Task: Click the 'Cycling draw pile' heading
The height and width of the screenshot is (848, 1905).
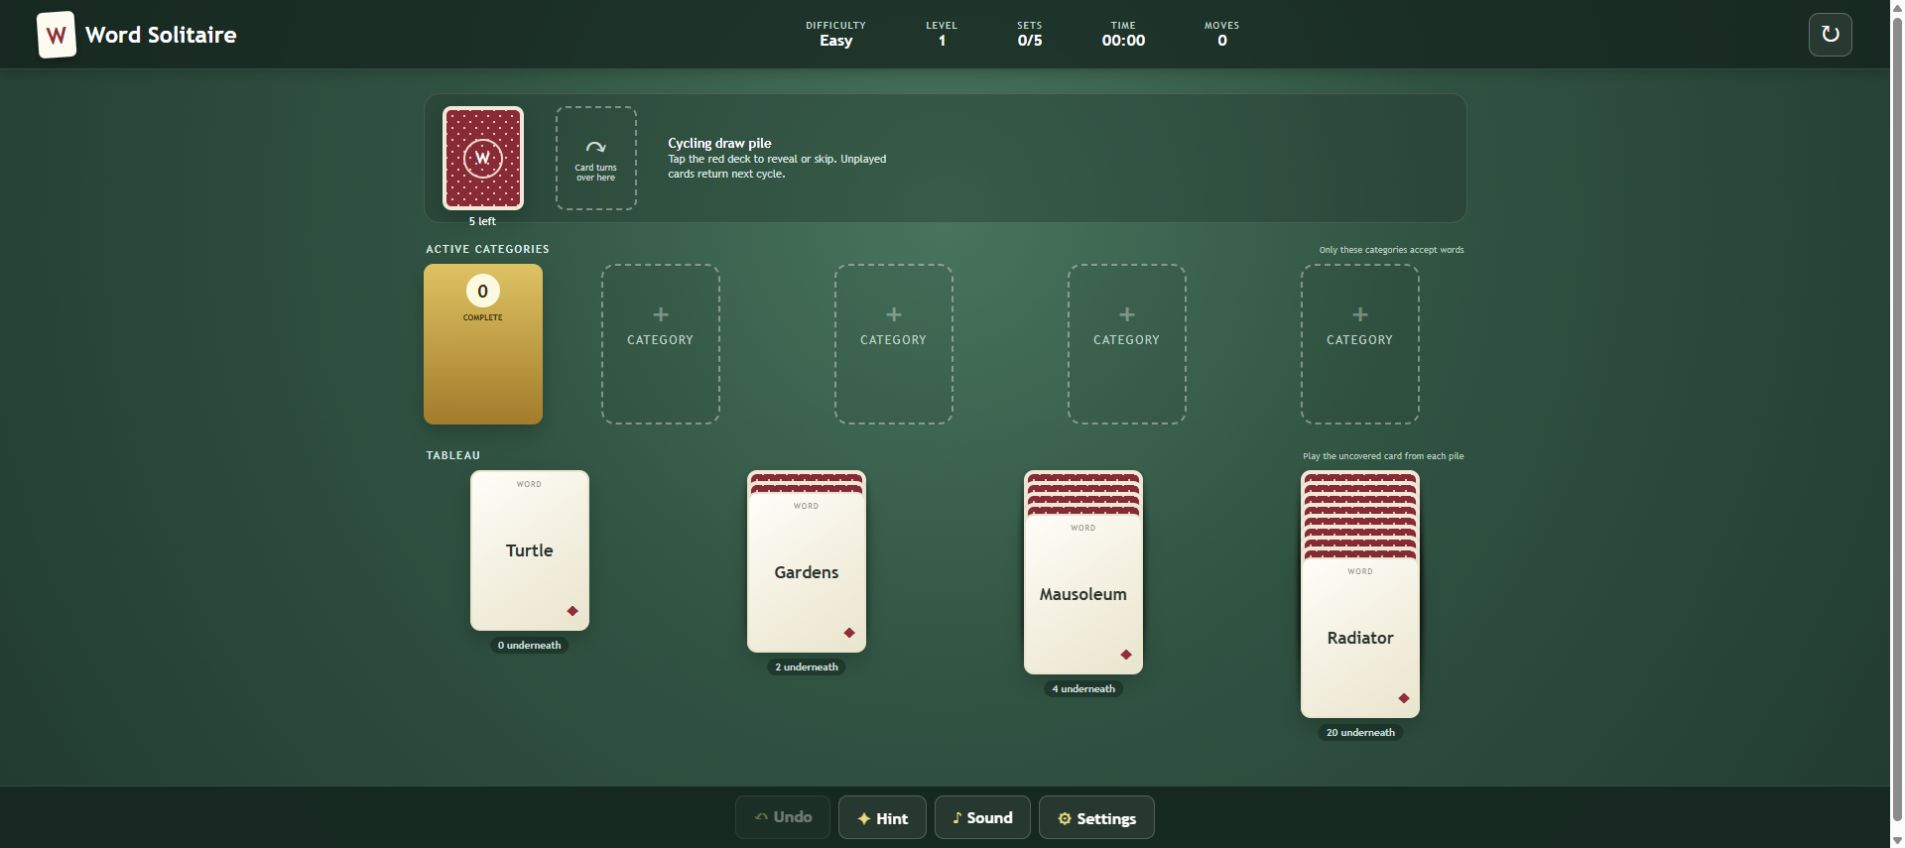Action: point(720,143)
